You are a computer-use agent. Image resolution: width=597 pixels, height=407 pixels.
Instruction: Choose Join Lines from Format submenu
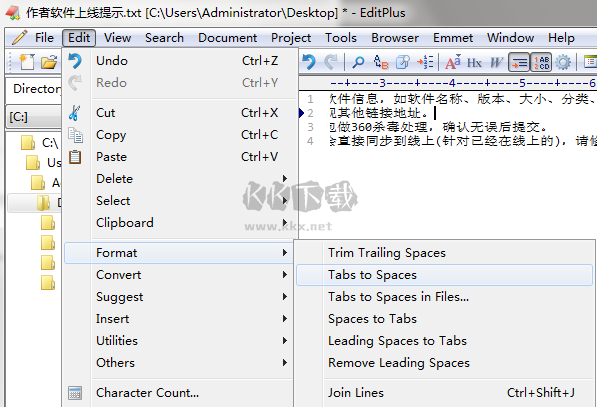[x=444, y=393]
